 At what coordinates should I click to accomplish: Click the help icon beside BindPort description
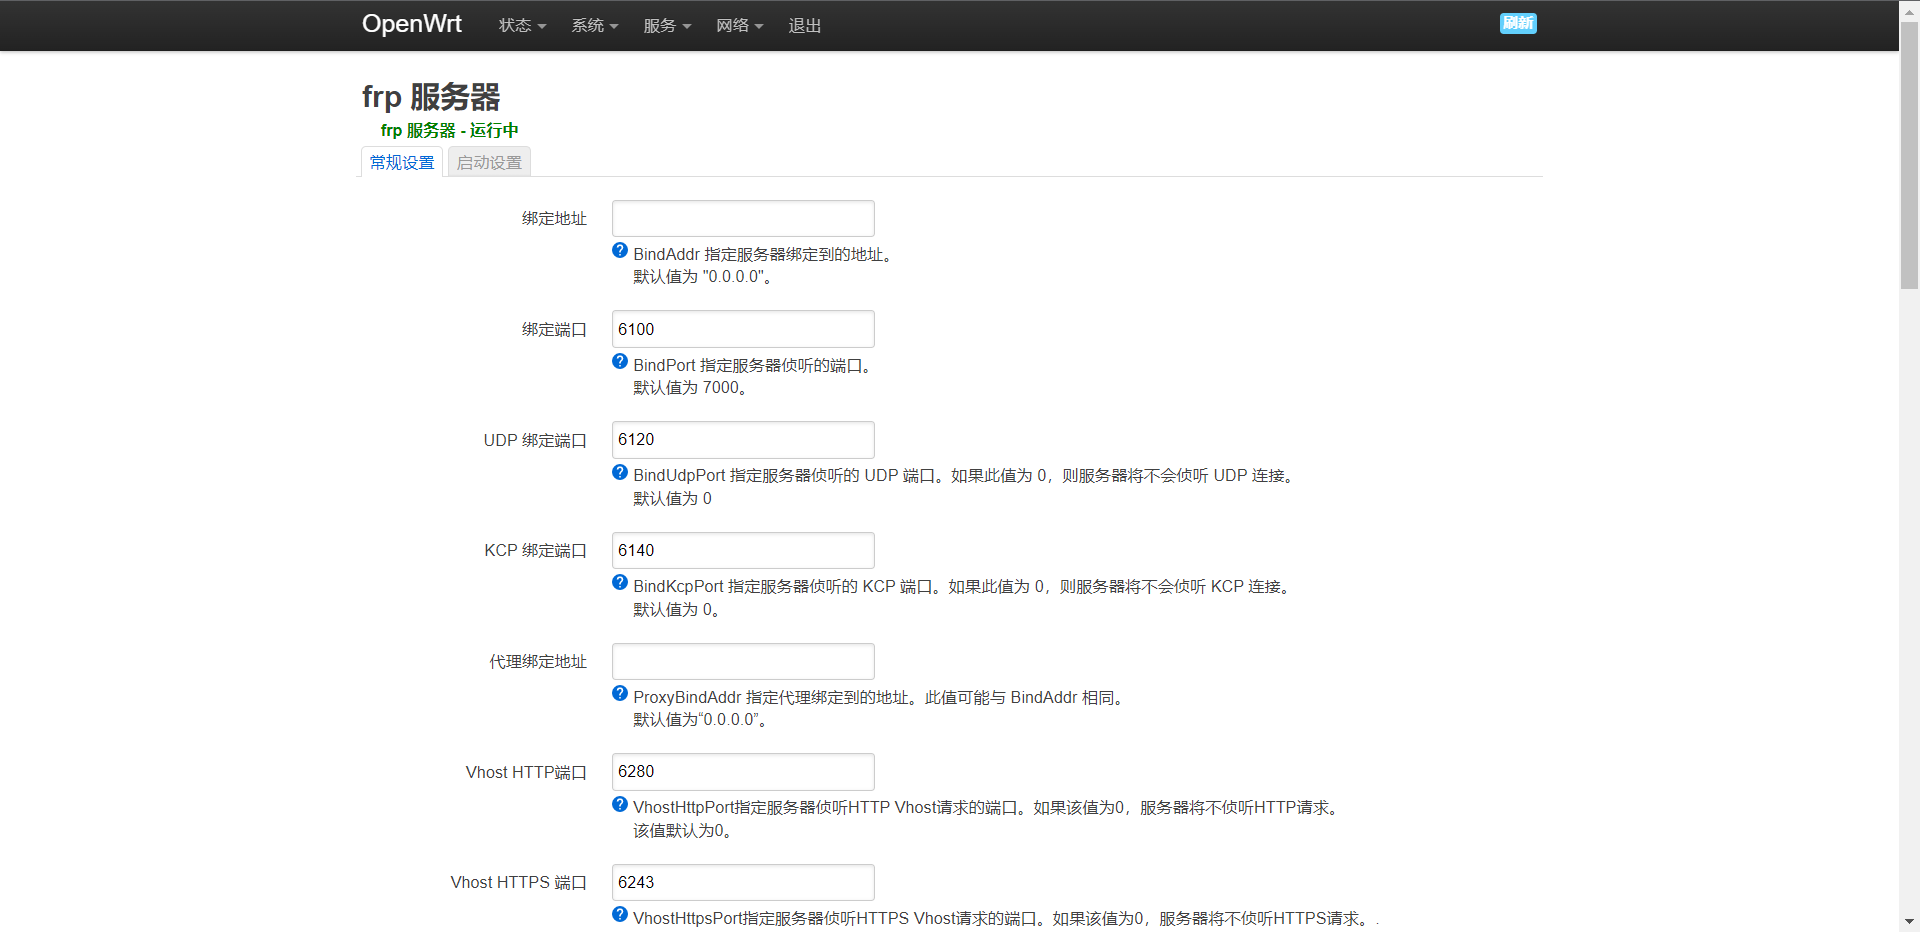[x=620, y=362]
